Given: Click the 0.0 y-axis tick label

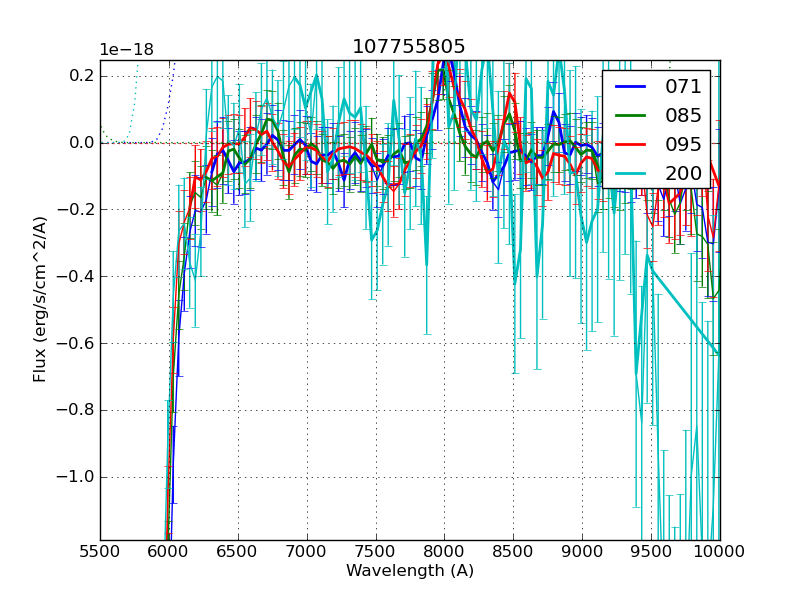Looking at the screenshot, I should pos(80,143).
